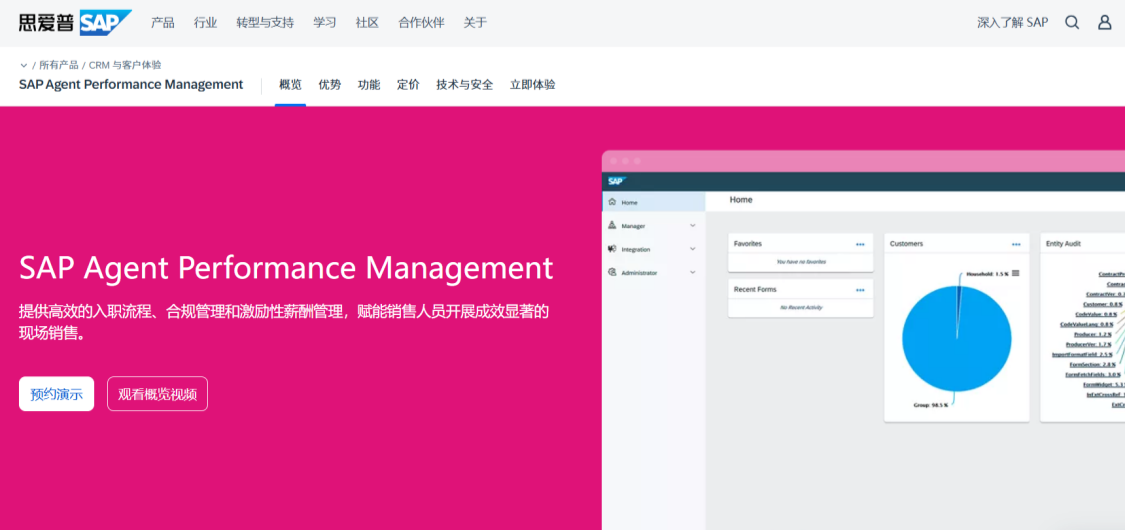Open the 学习 menu
The width and height of the screenshot is (1125, 530).
point(324,22)
